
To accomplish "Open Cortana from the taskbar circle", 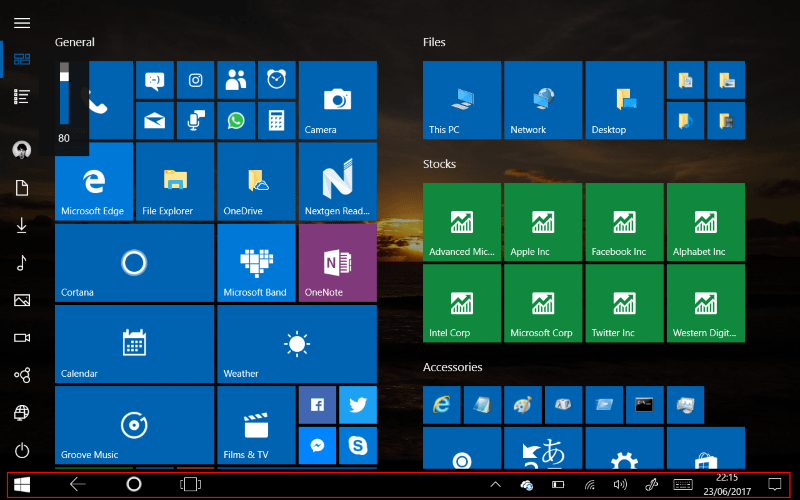I will point(134,484).
